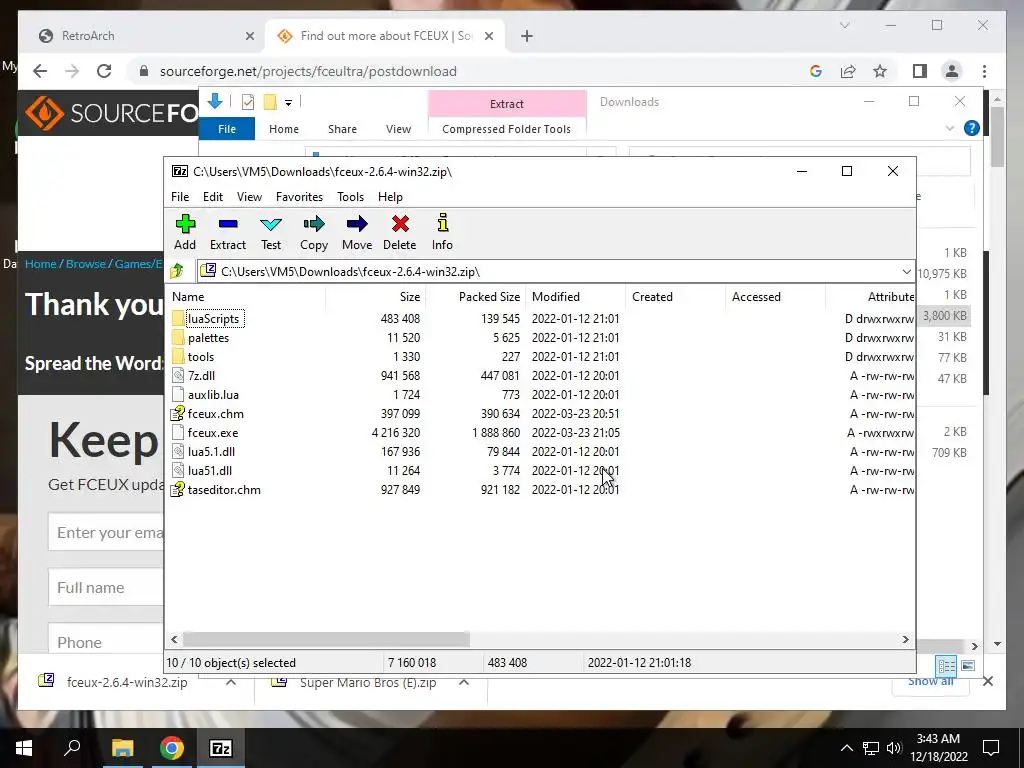
Task: Open Chrome's three-dot menu
Action: click(984, 71)
